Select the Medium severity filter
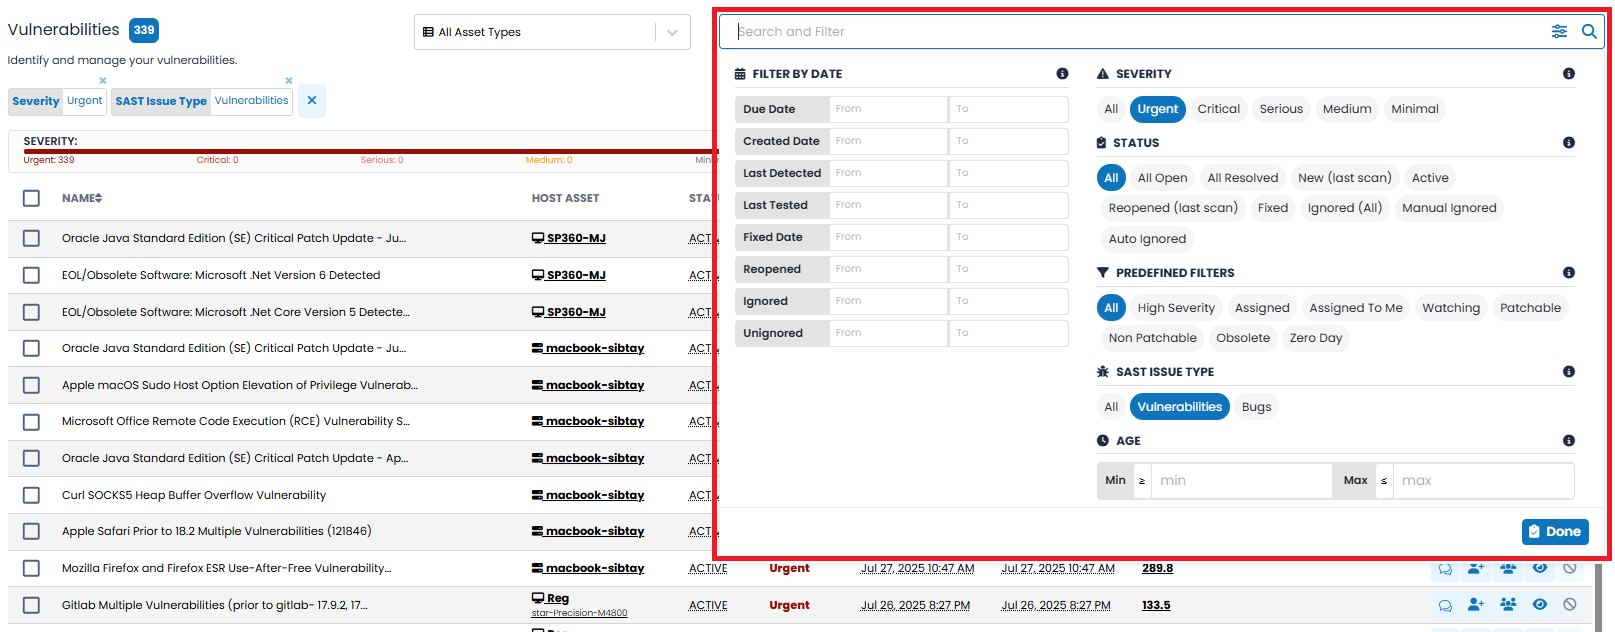 (x=1347, y=109)
